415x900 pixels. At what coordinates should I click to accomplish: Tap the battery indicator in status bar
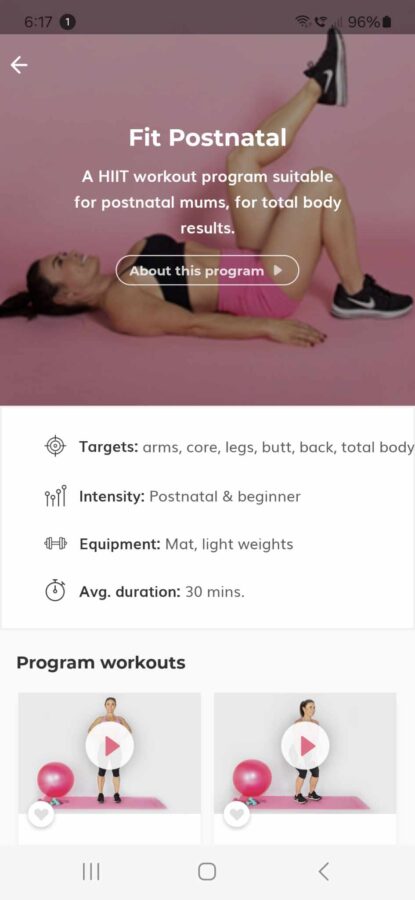pyautogui.click(x=387, y=22)
